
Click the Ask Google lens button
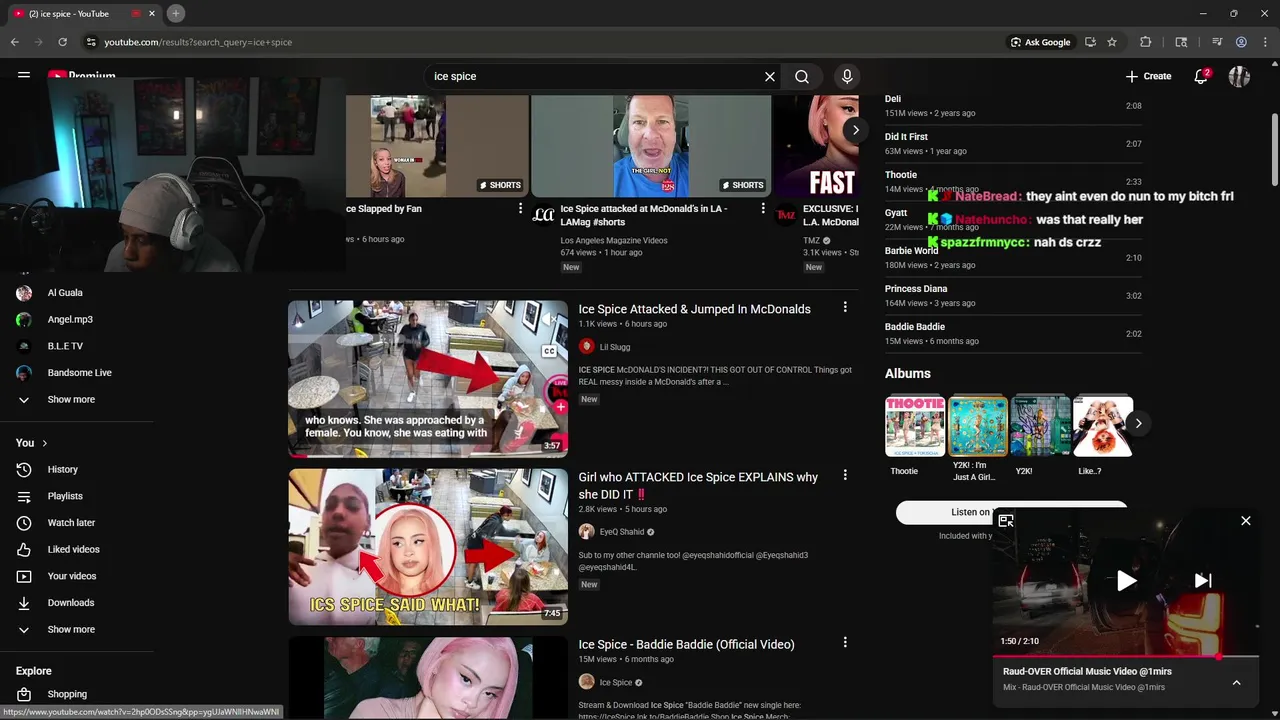1040,42
